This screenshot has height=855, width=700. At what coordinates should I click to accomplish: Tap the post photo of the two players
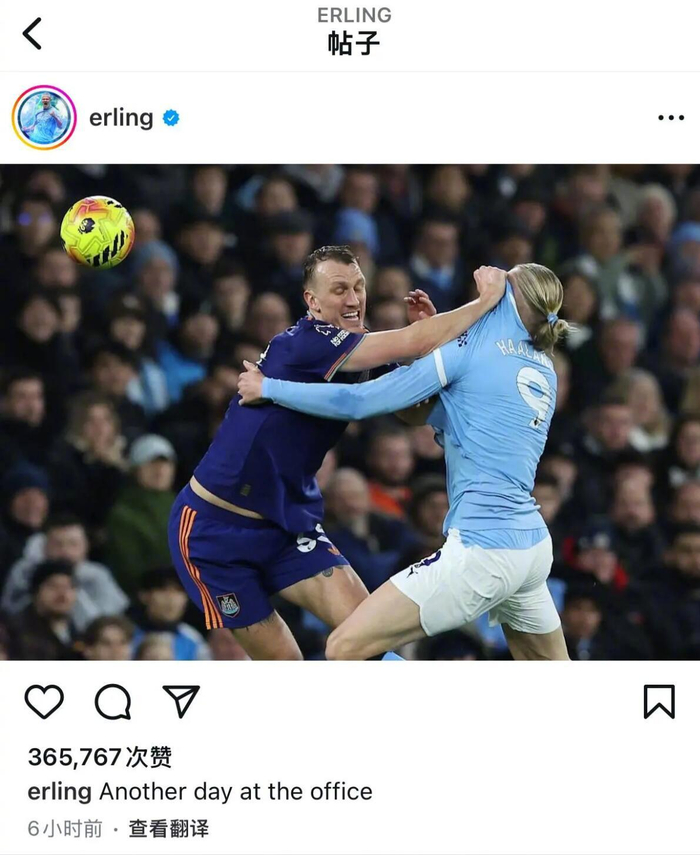[350, 412]
